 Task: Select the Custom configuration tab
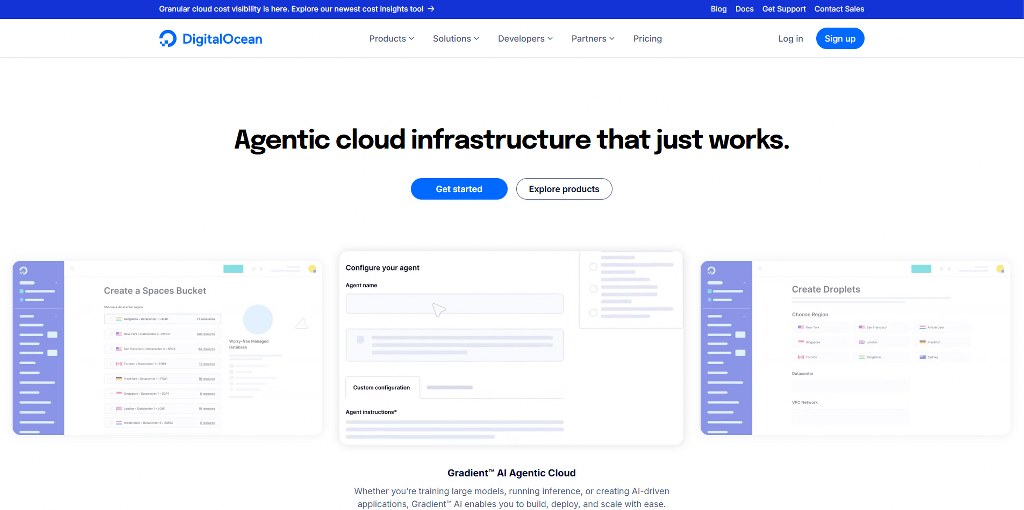point(382,387)
